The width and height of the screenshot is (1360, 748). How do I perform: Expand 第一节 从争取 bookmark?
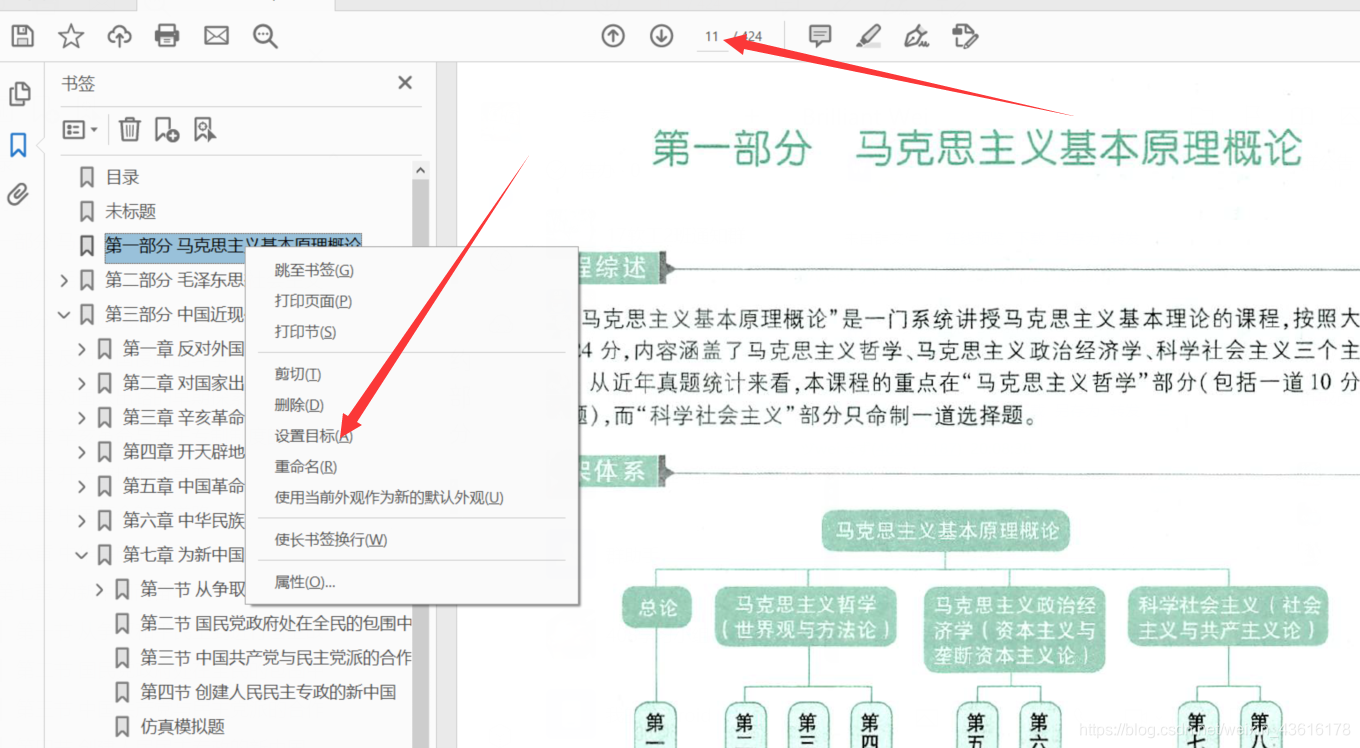(99, 589)
